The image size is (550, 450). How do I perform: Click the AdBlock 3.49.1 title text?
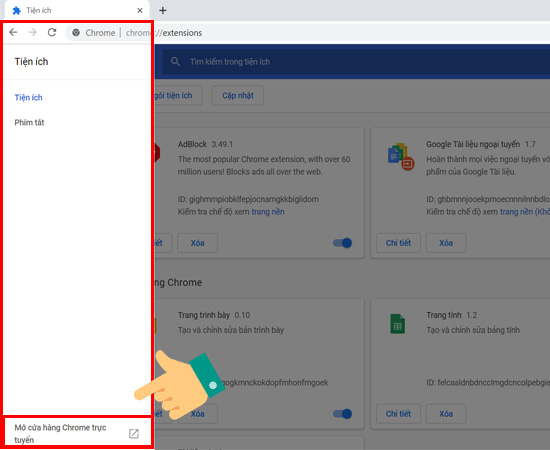[x=205, y=144]
